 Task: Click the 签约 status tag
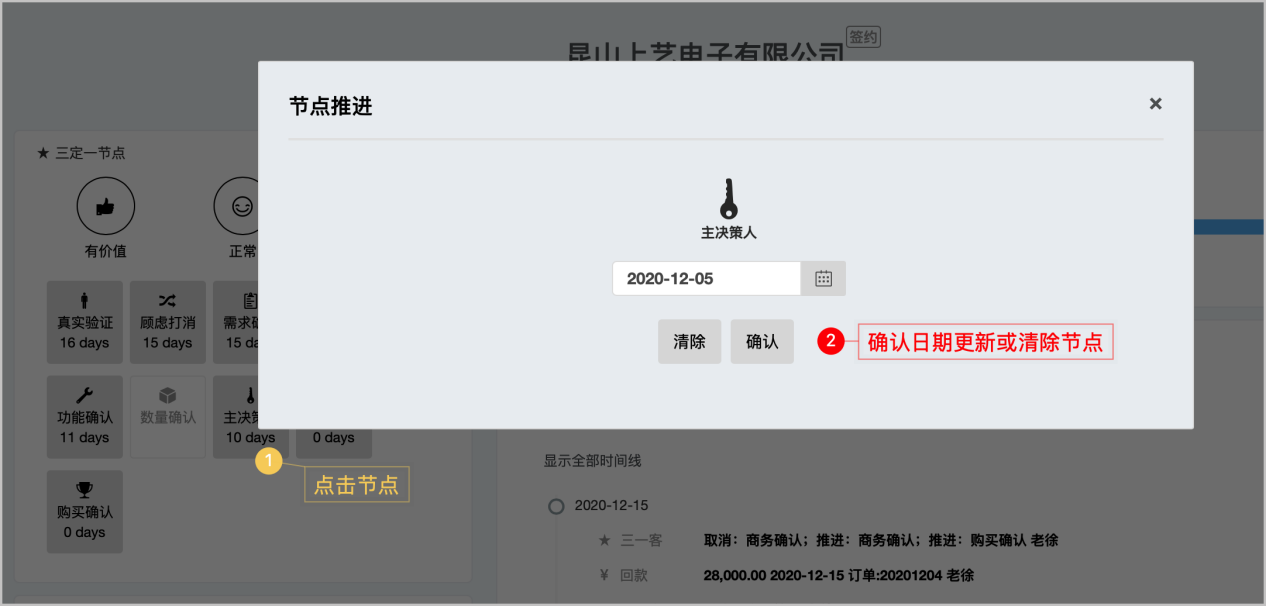pos(863,37)
